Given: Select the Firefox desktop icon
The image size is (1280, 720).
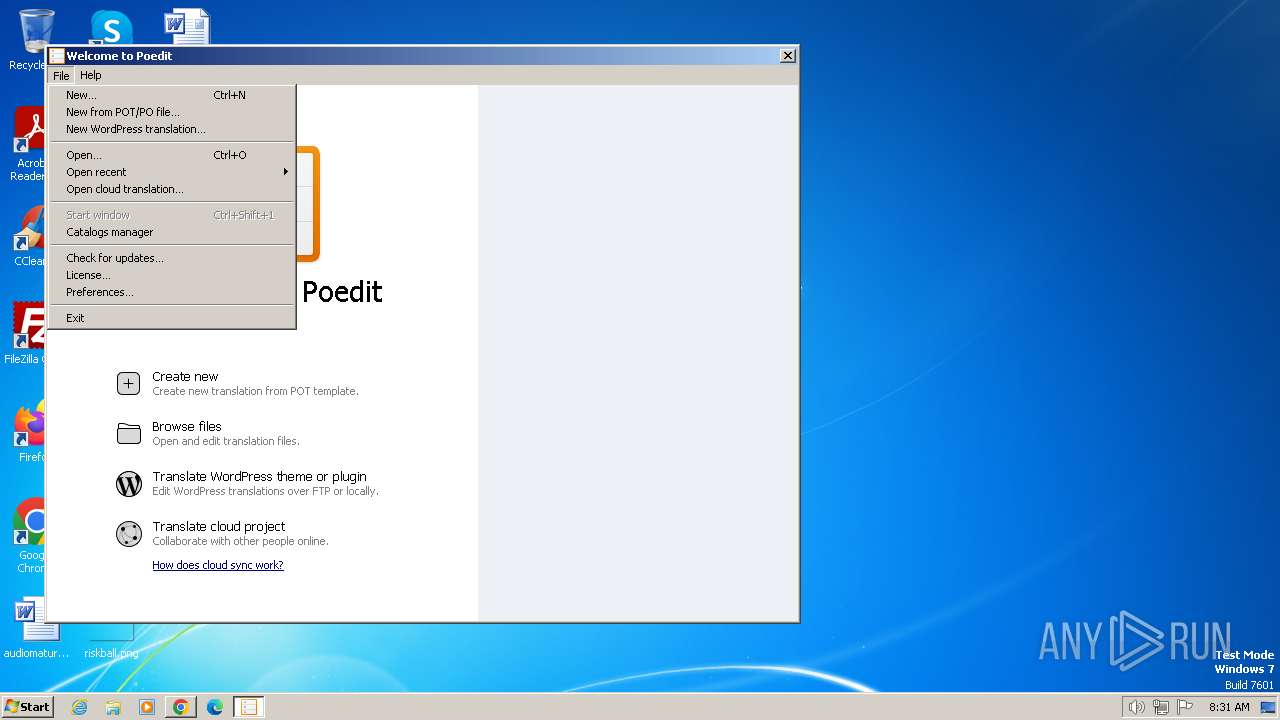Looking at the screenshot, I should 30,431.
